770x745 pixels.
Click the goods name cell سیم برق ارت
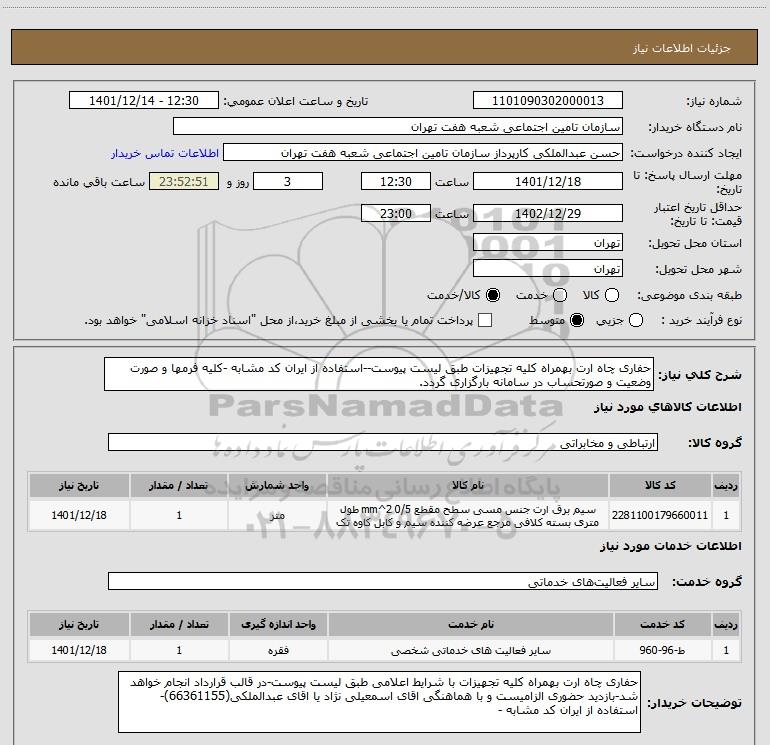(x=468, y=515)
